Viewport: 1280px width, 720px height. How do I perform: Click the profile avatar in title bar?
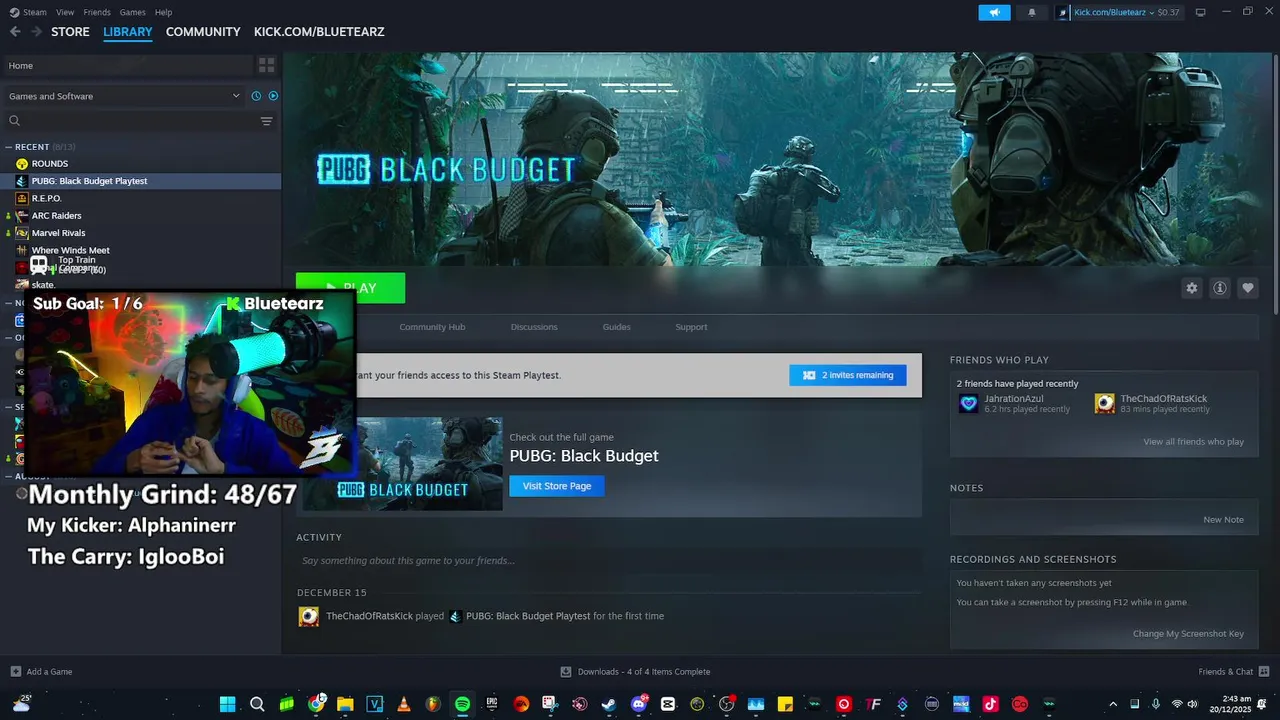click(x=1062, y=12)
